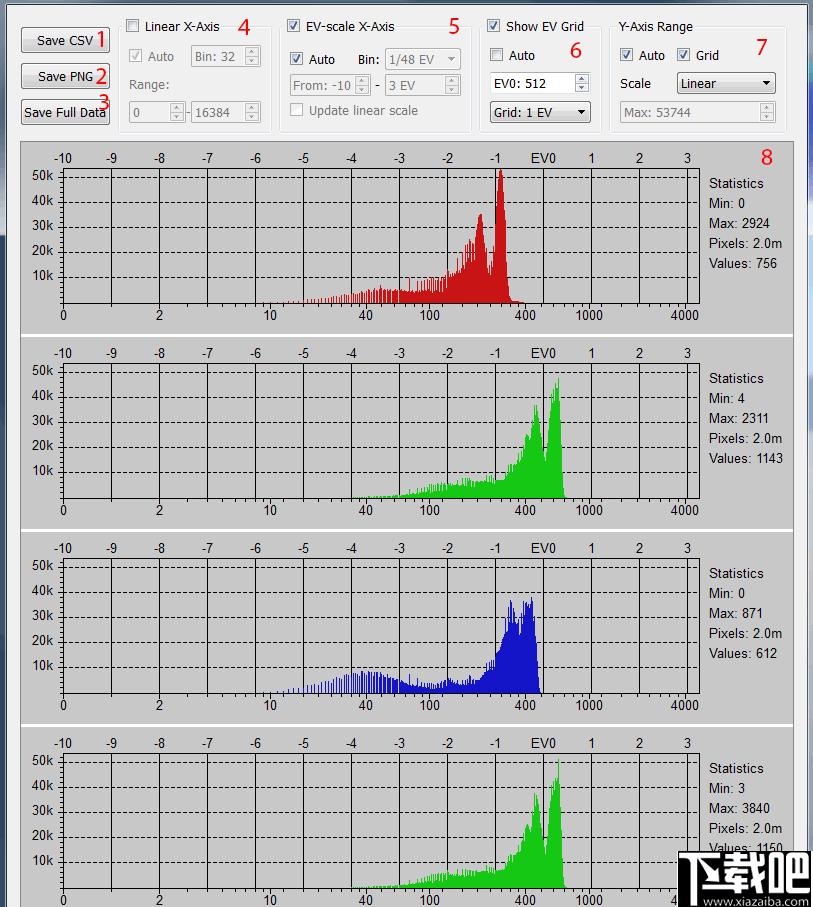The height and width of the screenshot is (907, 813).
Task: Click the first green channel histogram plot
Action: point(381,431)
